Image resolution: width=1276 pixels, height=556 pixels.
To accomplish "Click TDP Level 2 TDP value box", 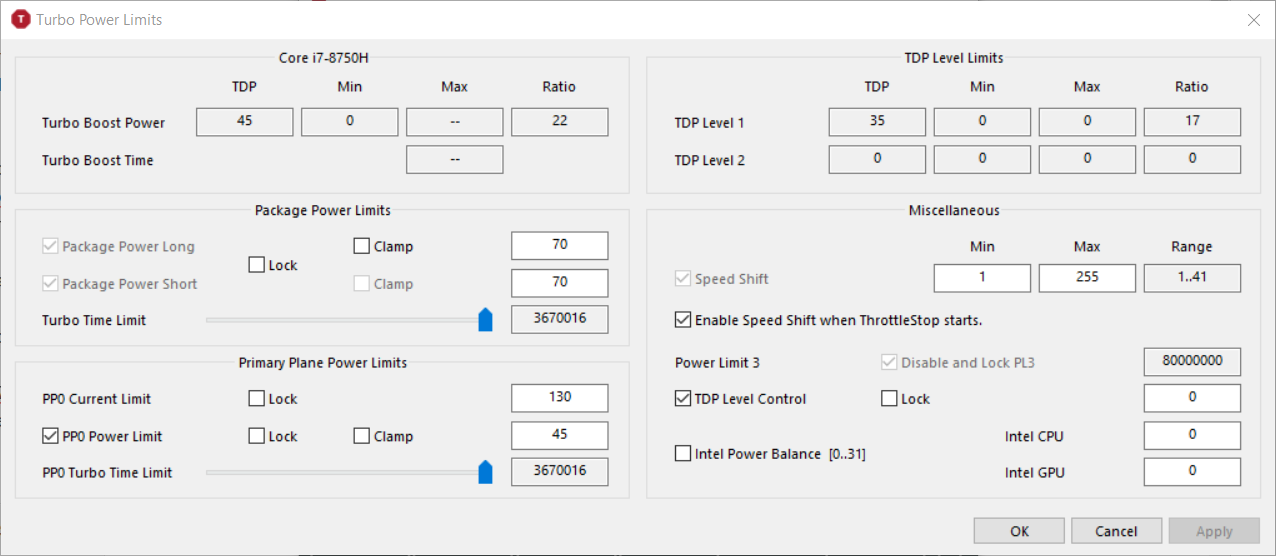I will (877, 159).
